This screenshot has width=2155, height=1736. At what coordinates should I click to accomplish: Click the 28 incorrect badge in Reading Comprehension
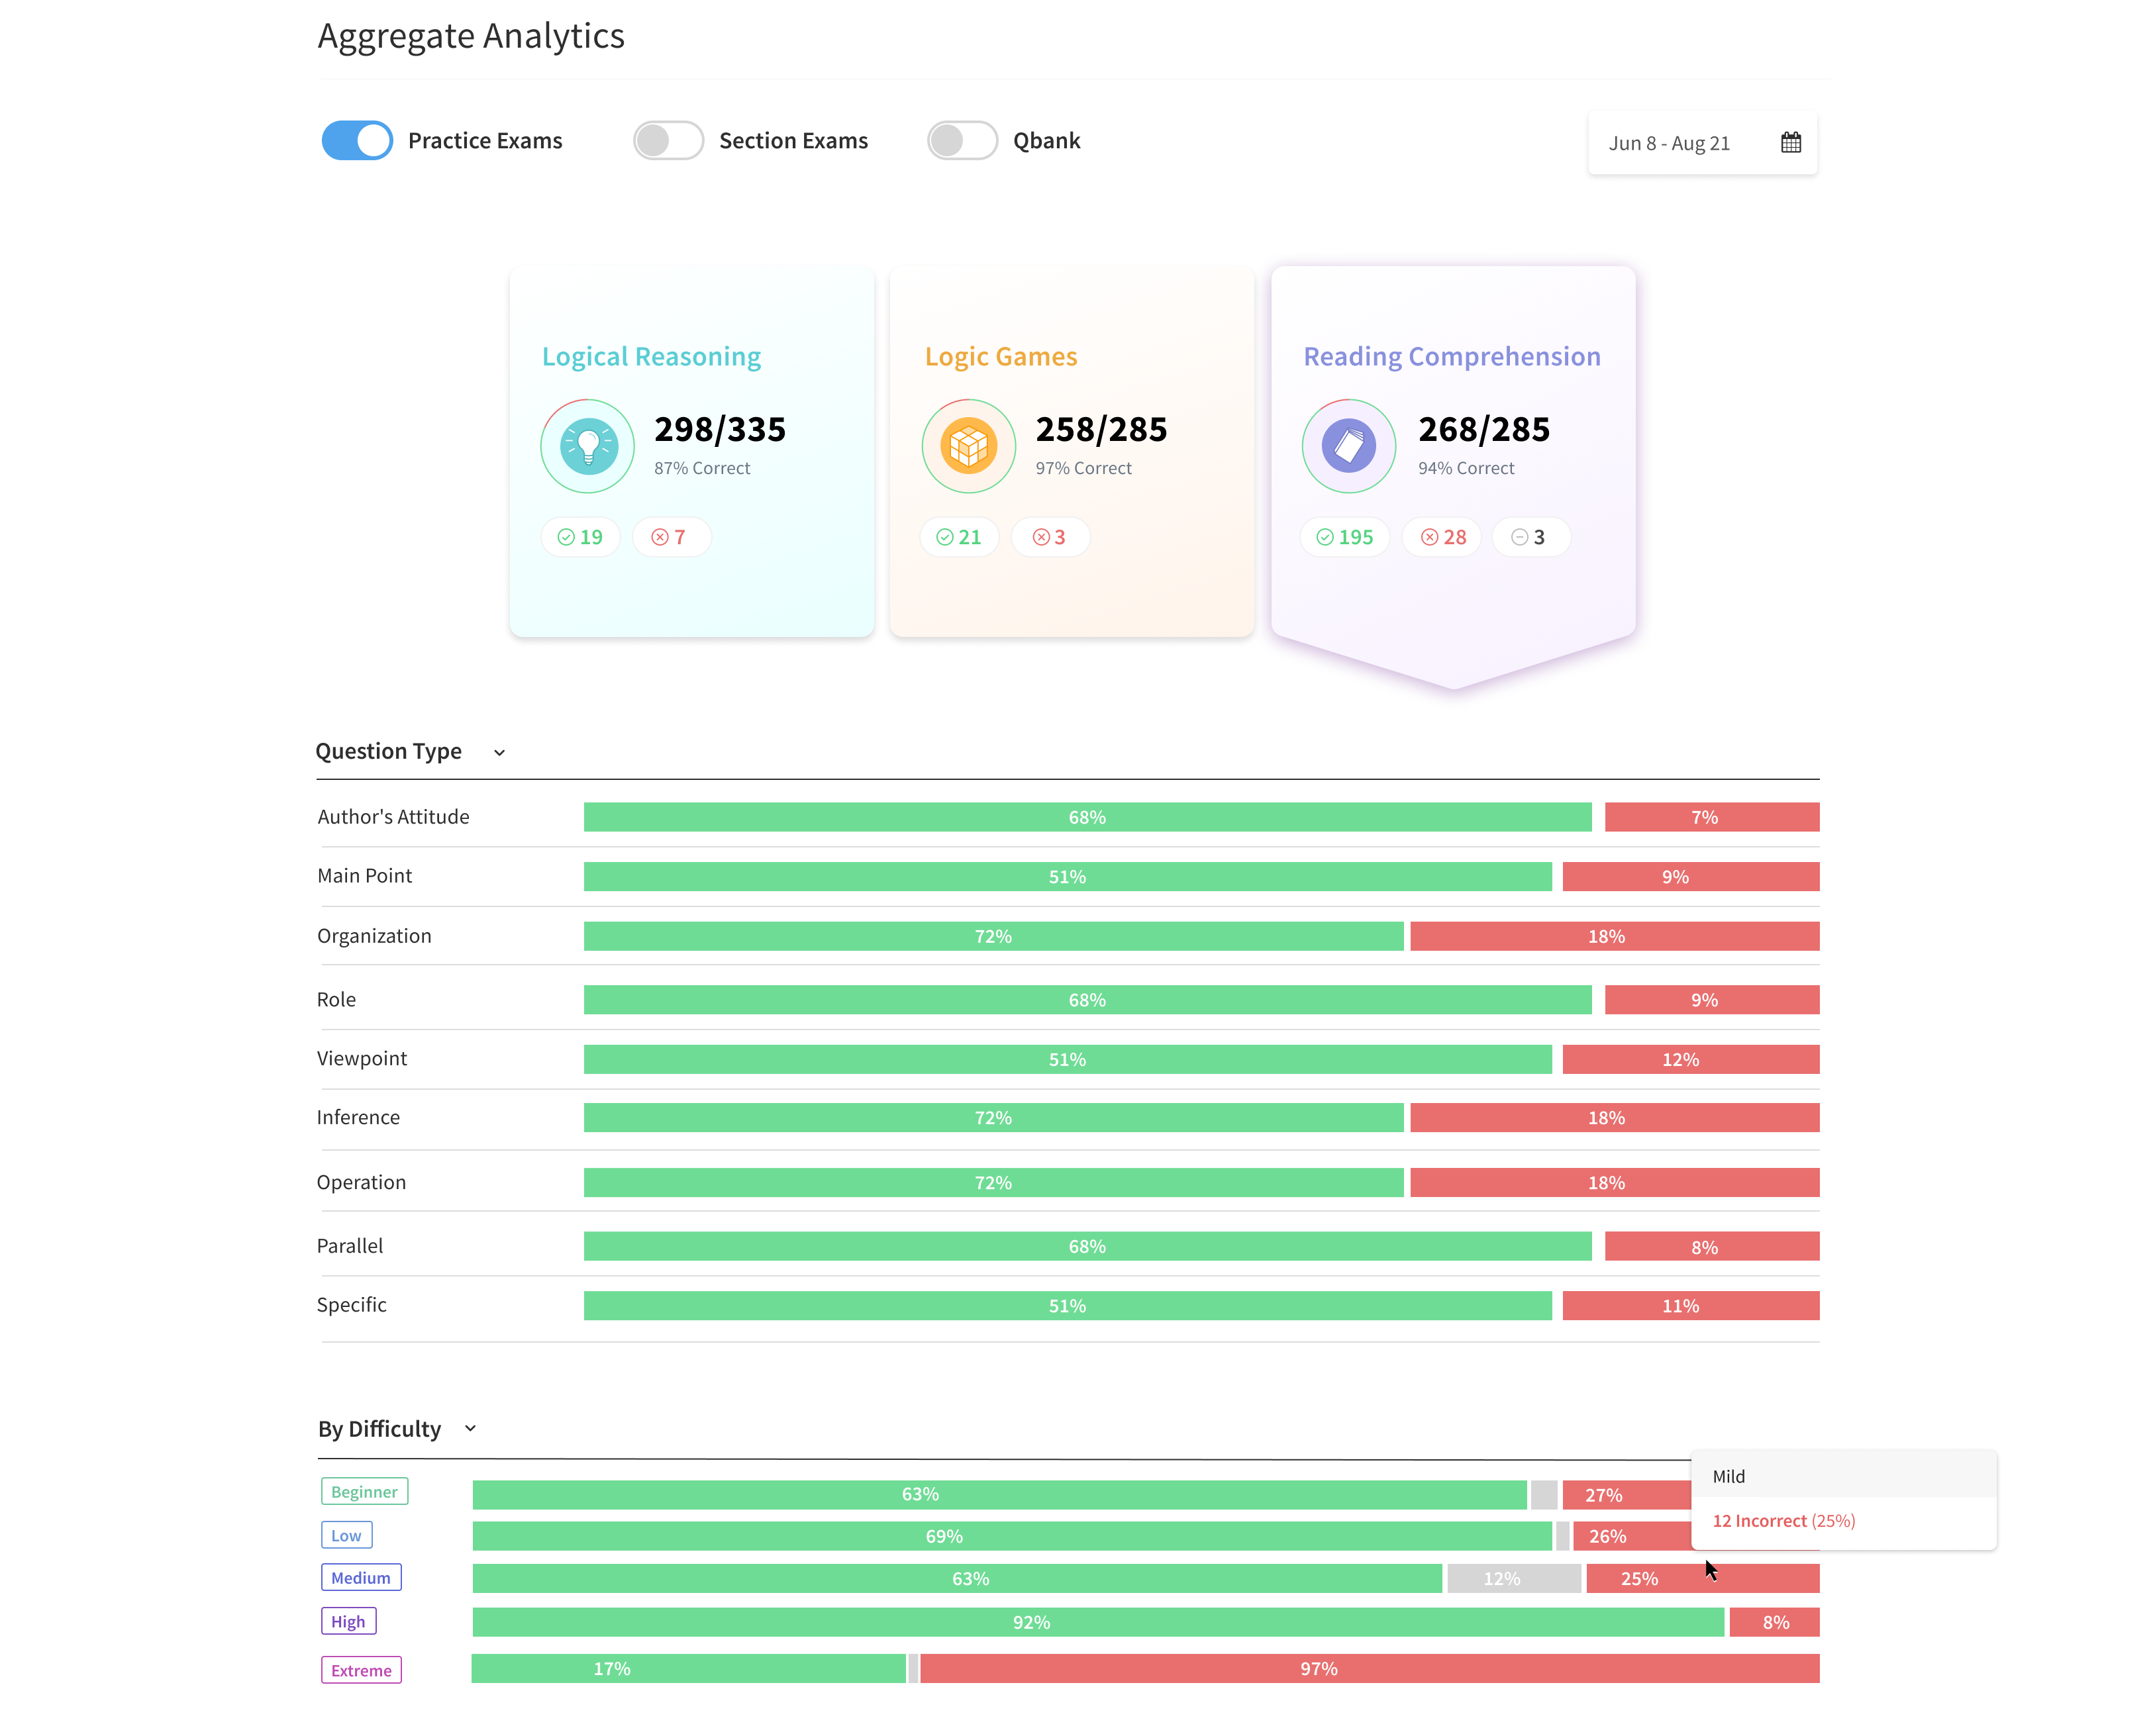pos(1443,537)
